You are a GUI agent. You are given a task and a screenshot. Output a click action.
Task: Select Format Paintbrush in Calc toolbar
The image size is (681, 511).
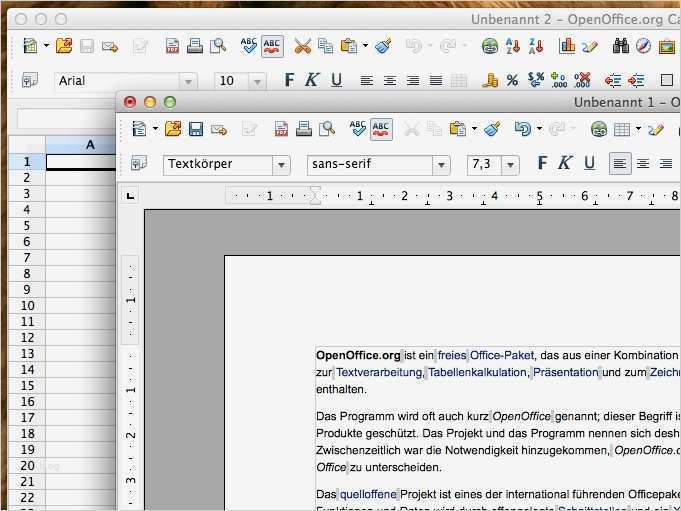(383, 46)
